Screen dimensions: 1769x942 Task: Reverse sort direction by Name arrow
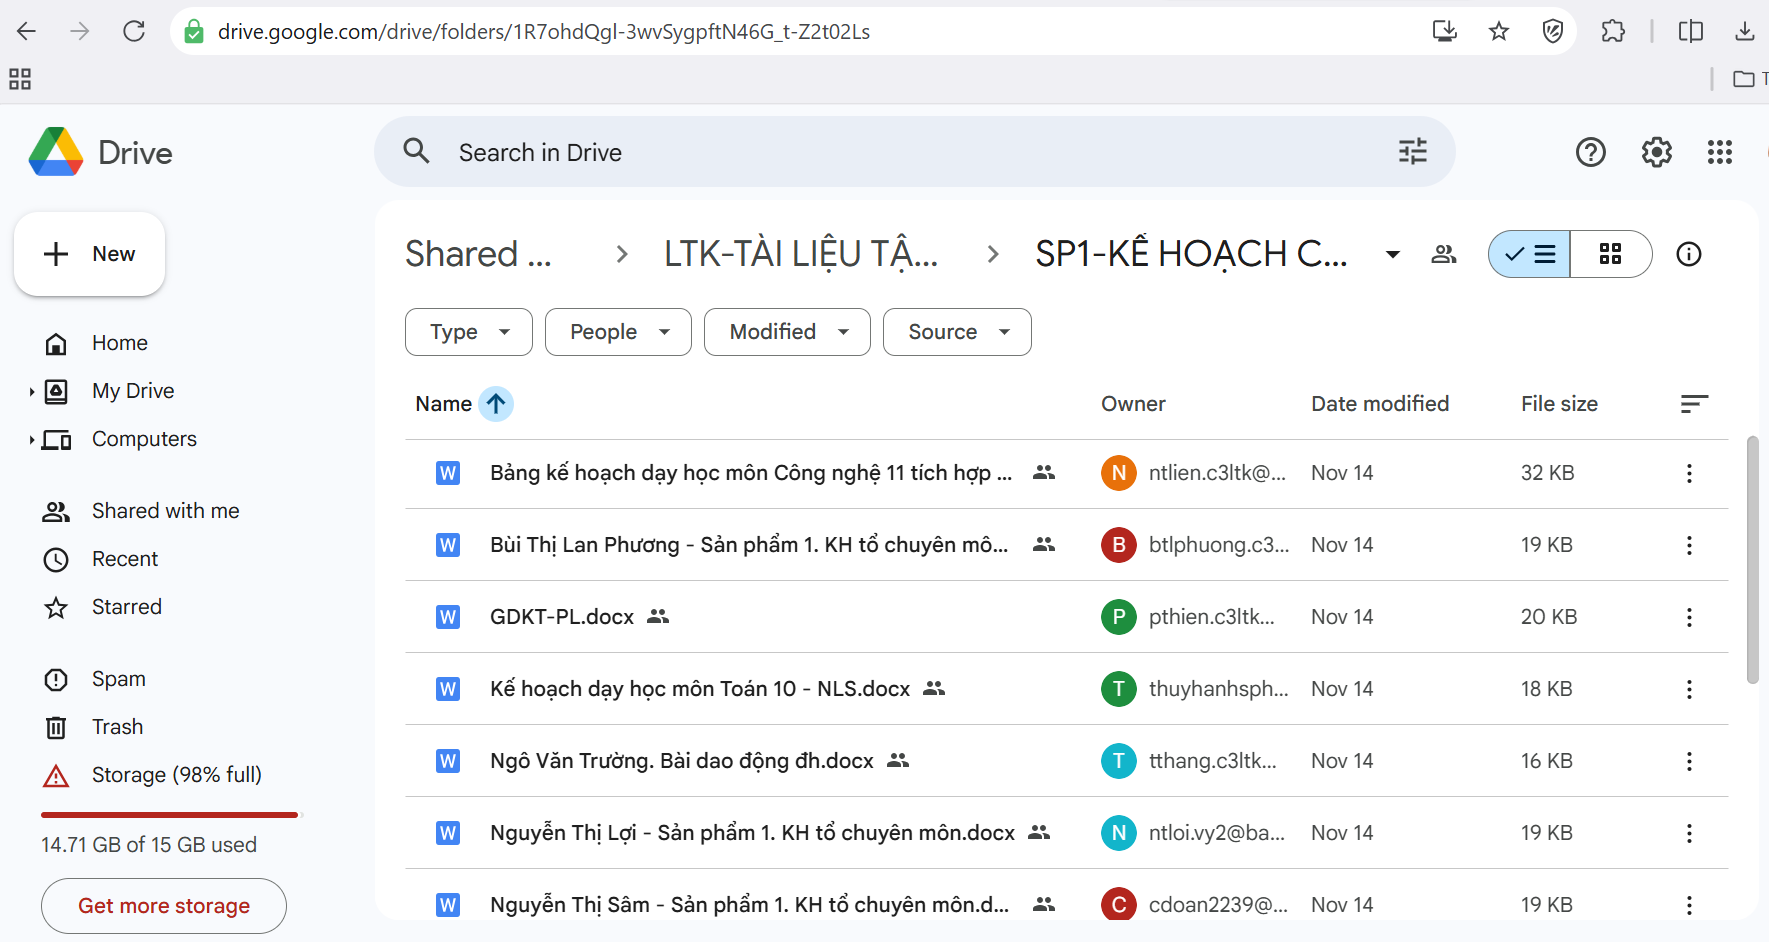(496, 404)
